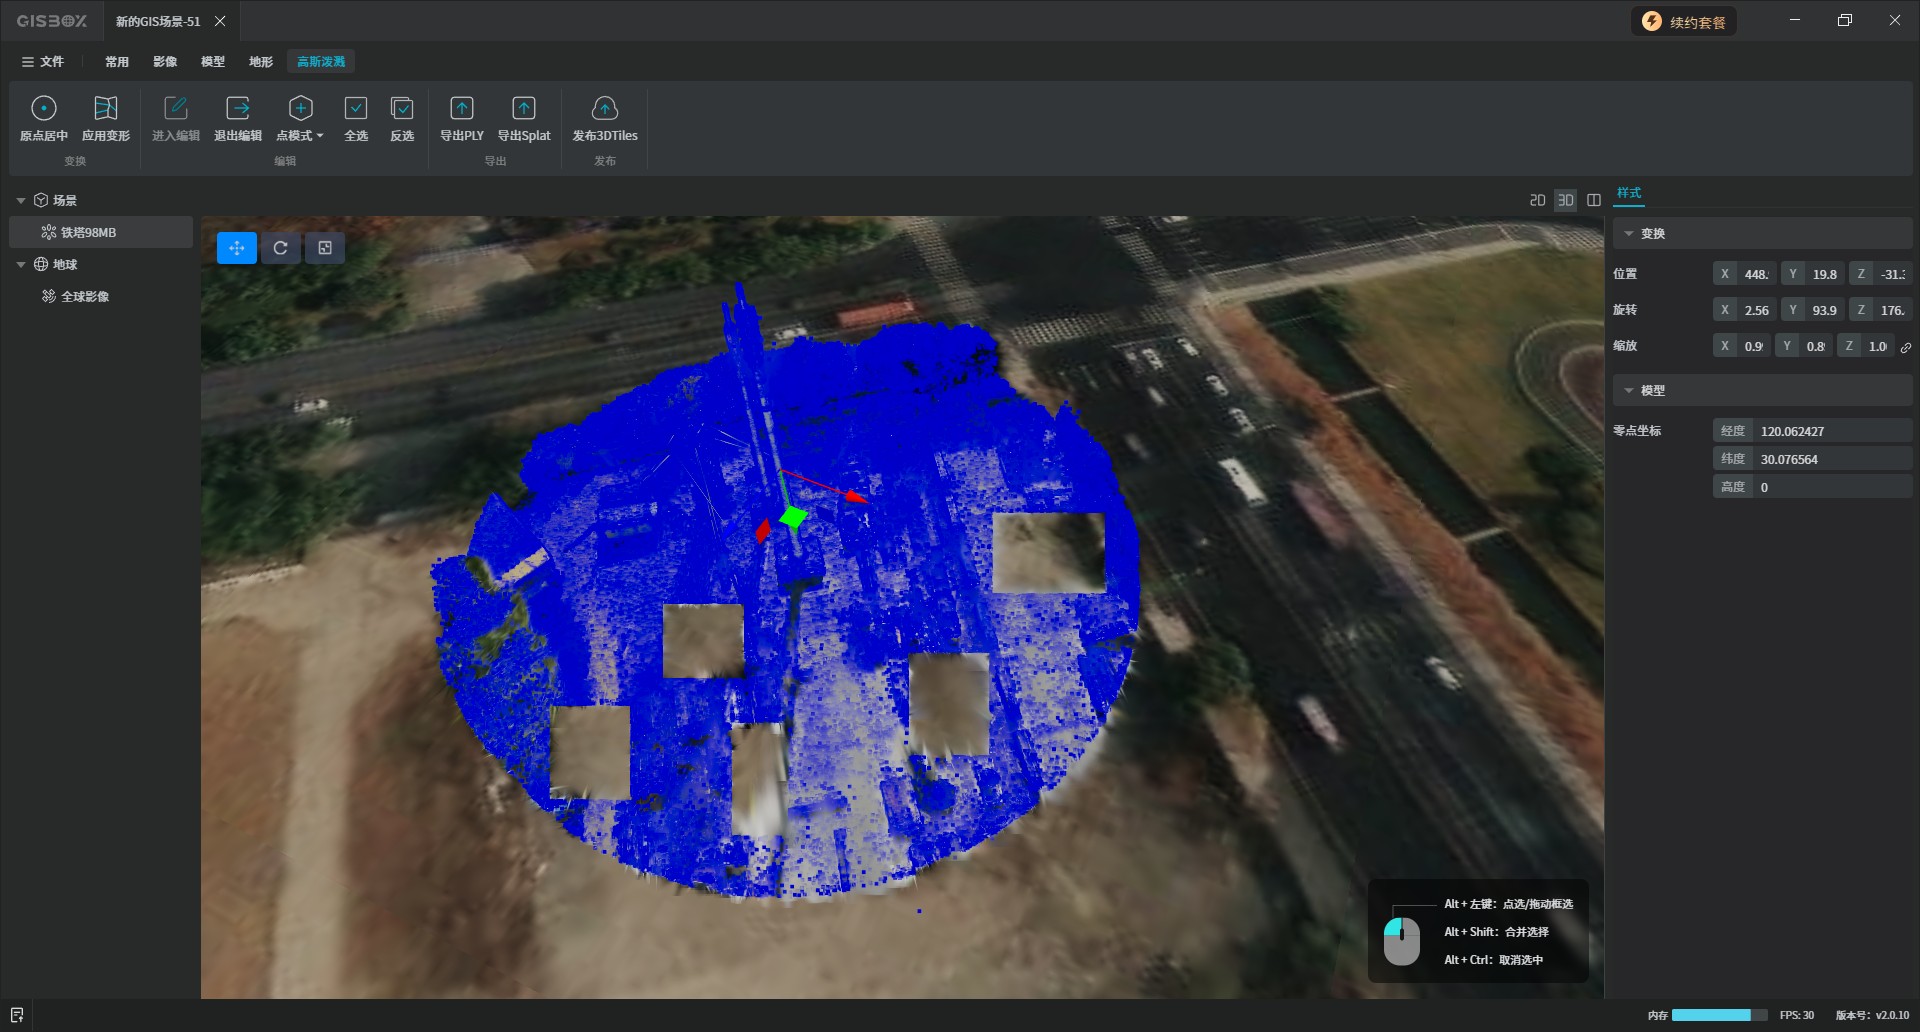1920x1032 pixels.
Task: Collapse the 场景 tree node
Action: click(x=21, y=201)
